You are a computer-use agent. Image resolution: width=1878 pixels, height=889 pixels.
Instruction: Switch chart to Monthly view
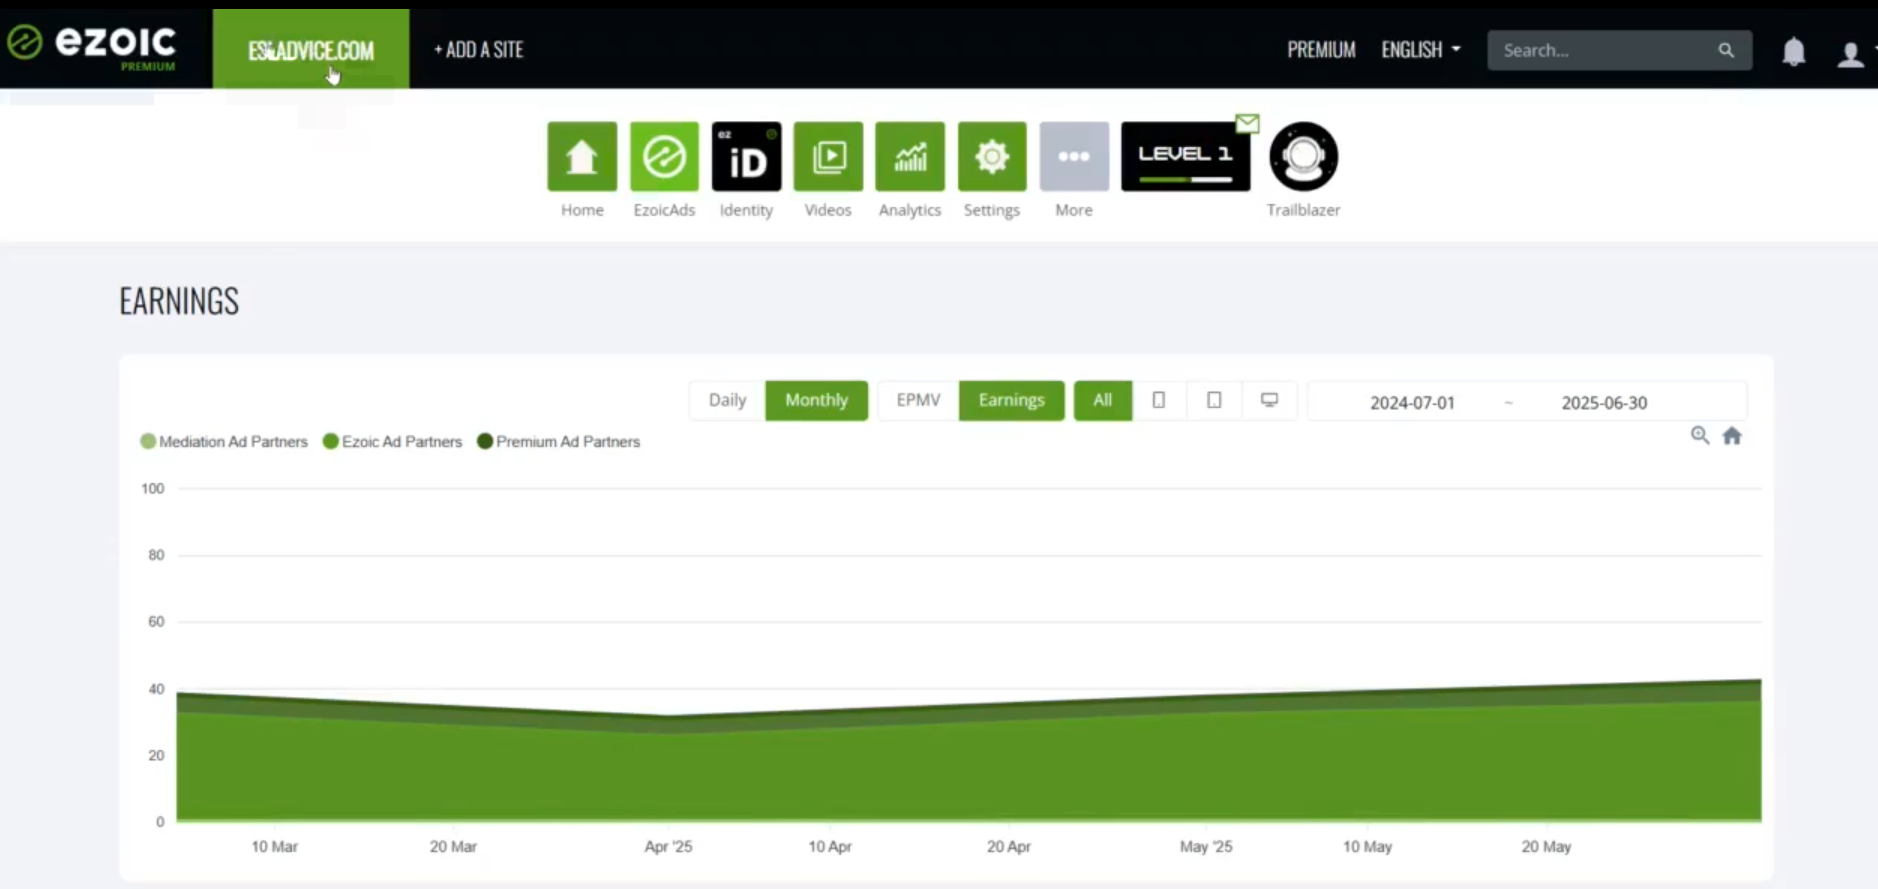(816, 400)
